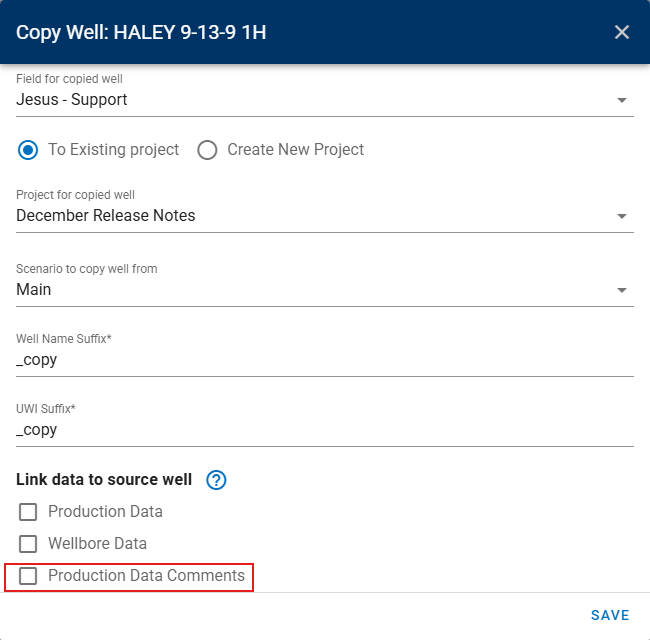Click the Wellbore Data label text
The width and height of the screenshot is (650, 640).
pos(97,544)
